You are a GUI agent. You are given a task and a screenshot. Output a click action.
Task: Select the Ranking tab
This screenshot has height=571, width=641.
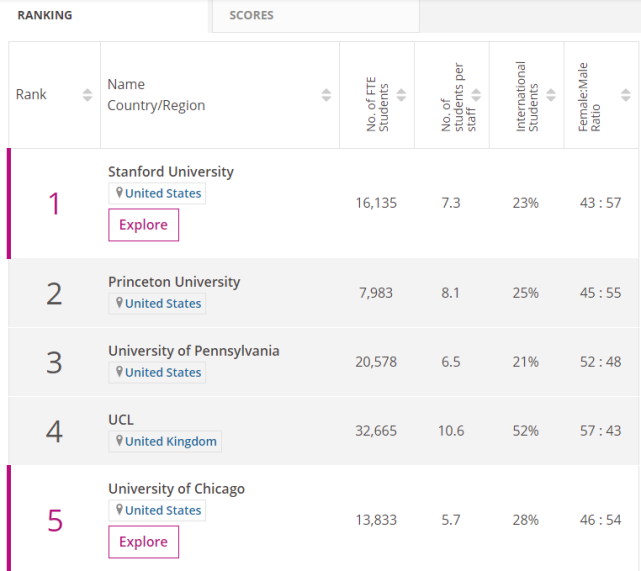point(45,15)
